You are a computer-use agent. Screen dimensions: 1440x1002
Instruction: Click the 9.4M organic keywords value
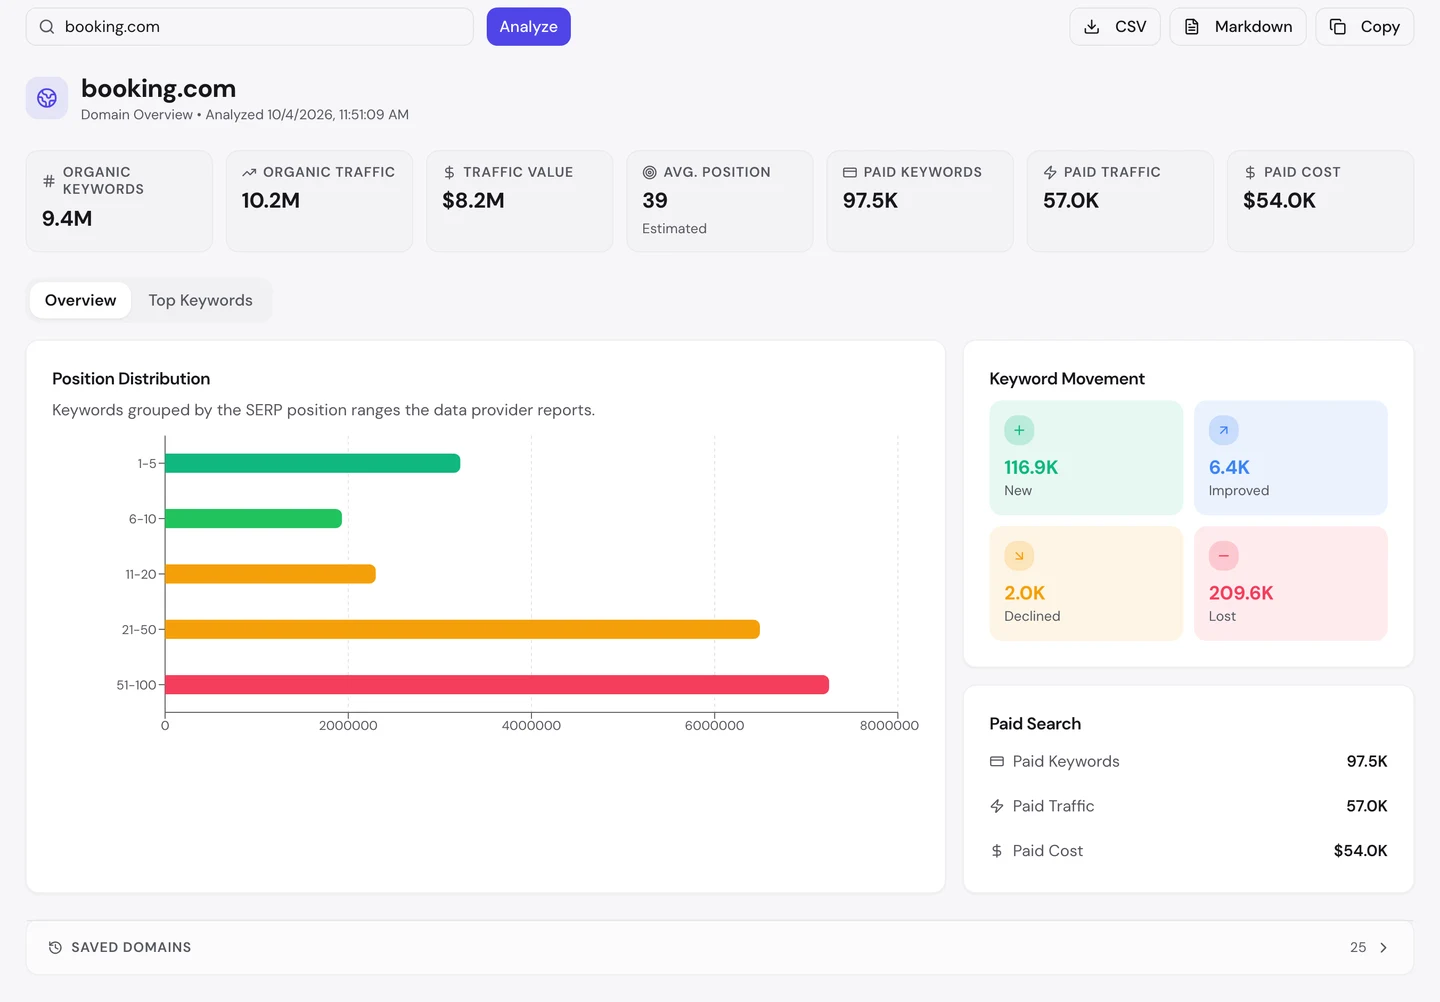pos(67,218)
